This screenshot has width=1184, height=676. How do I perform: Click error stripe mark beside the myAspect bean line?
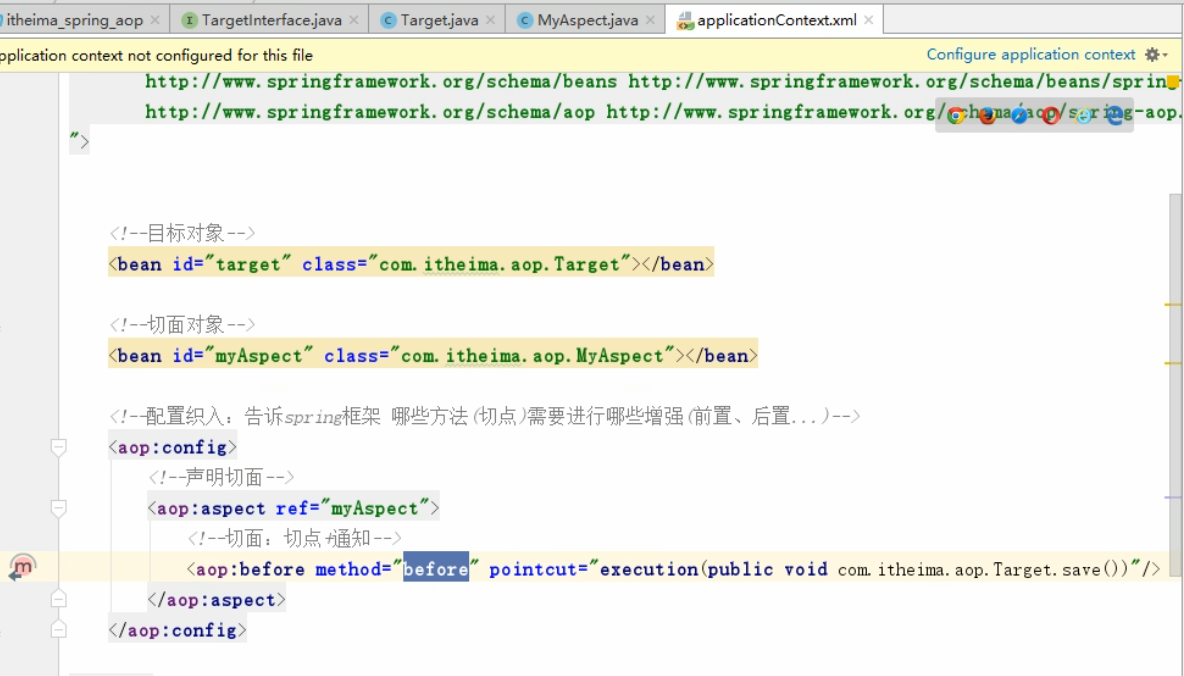click(1173, 363)
